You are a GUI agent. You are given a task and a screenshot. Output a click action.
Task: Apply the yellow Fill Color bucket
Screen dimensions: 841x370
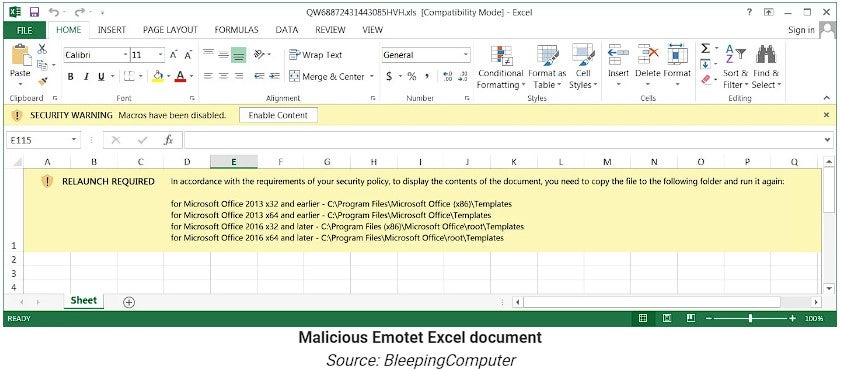click(x=158, y=77)
